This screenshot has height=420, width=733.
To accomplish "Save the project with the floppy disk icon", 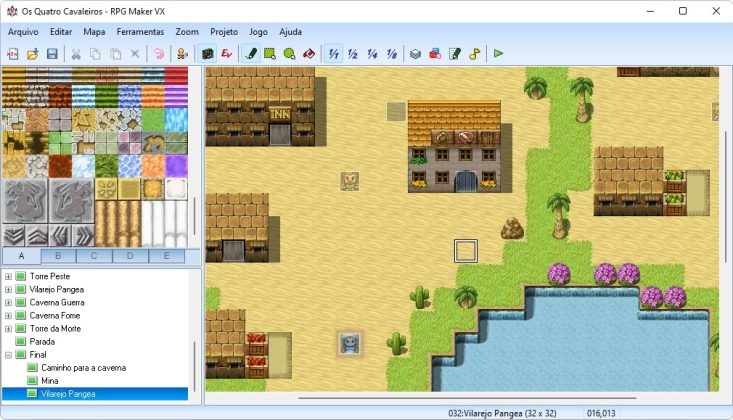I will 52,54.
